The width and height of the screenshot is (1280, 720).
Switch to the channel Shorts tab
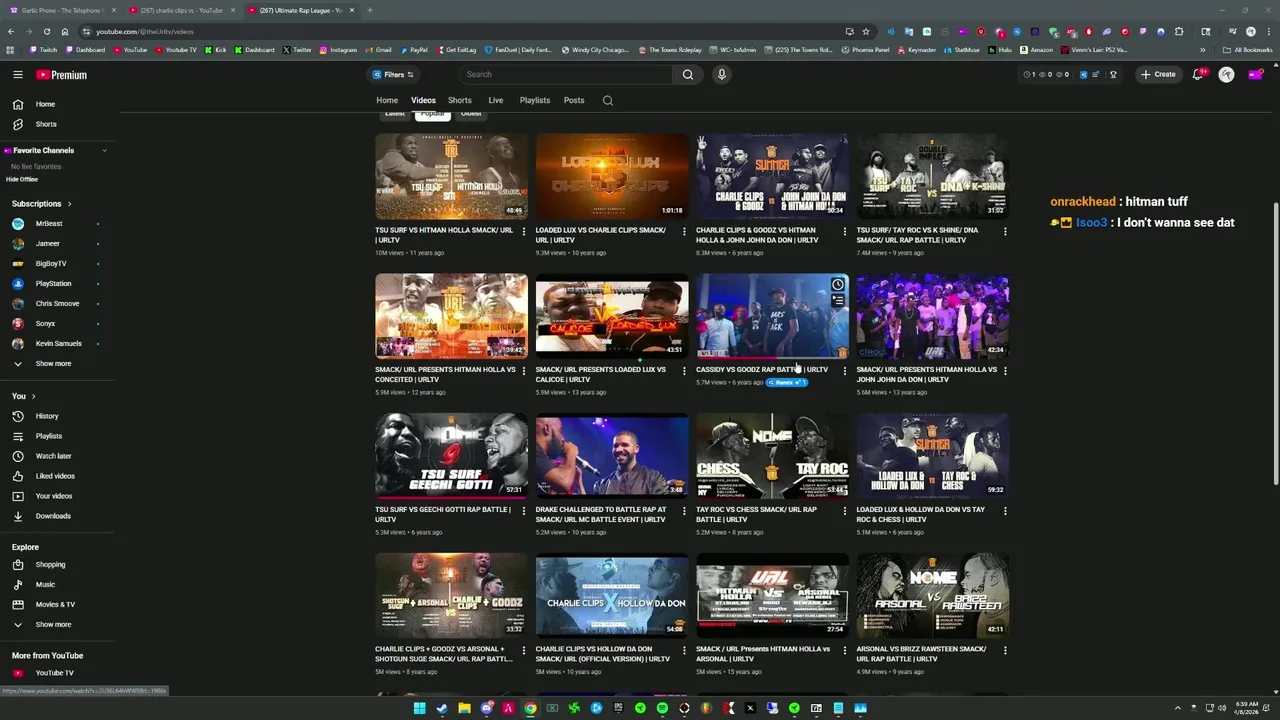tap(460, 100)
